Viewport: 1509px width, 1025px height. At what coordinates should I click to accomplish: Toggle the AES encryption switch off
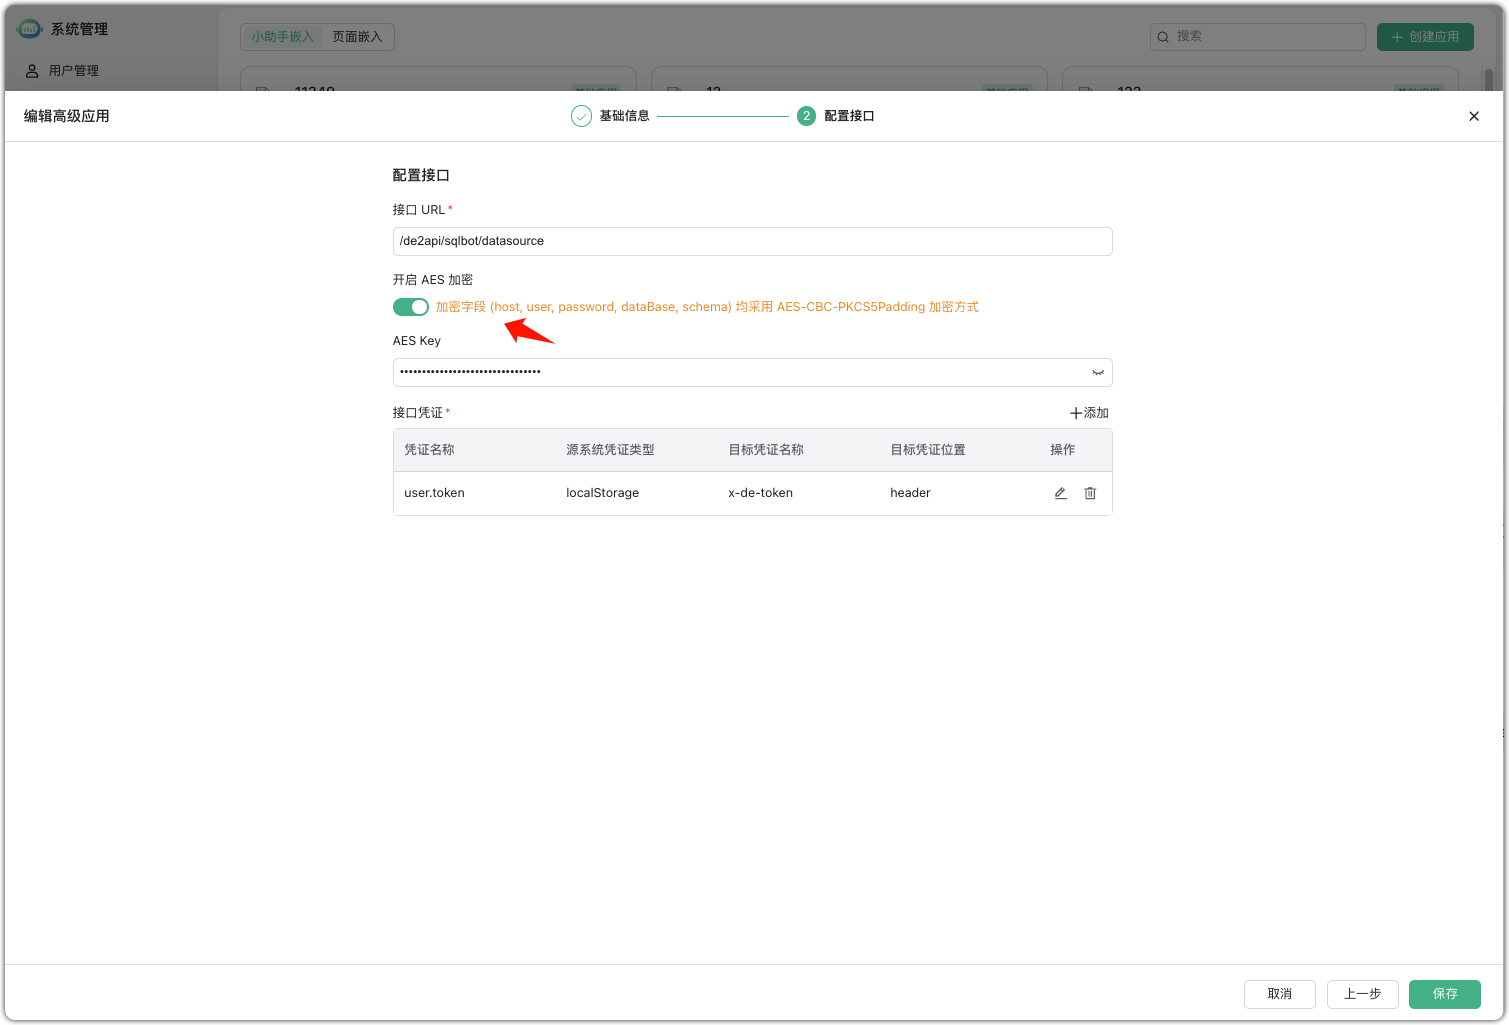coord(410,307)
